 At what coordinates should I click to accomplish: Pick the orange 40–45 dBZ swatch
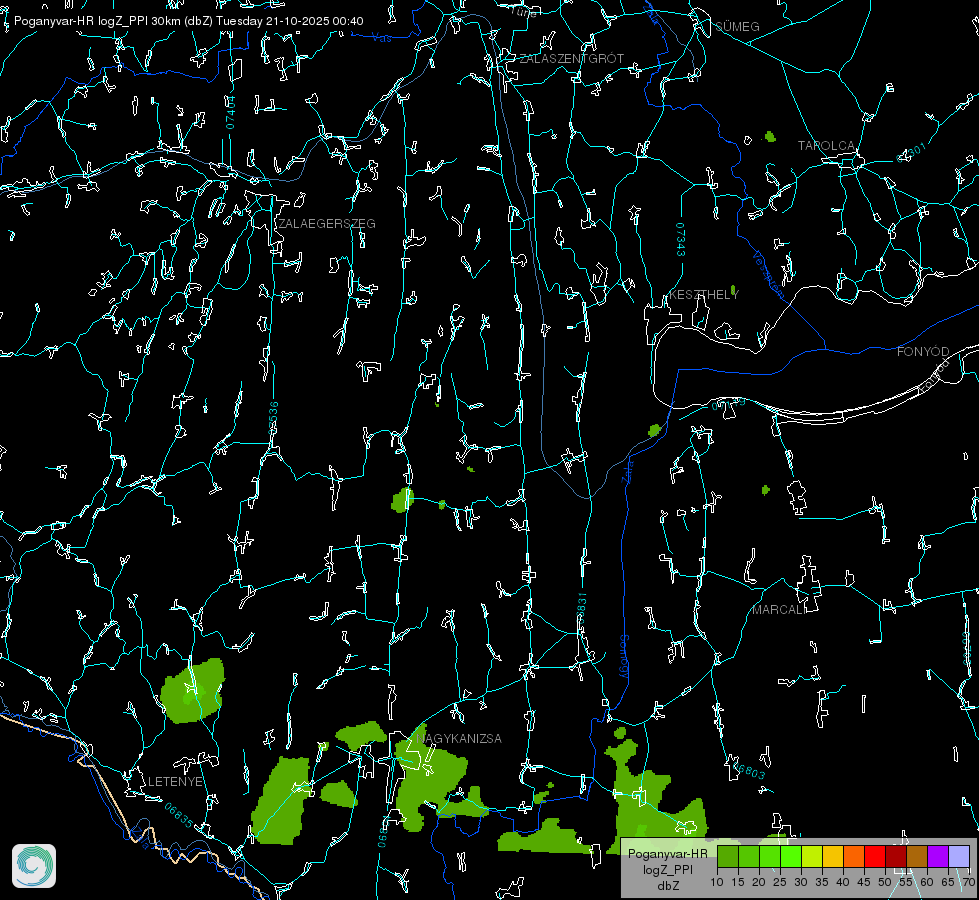[x=854, y=856]
